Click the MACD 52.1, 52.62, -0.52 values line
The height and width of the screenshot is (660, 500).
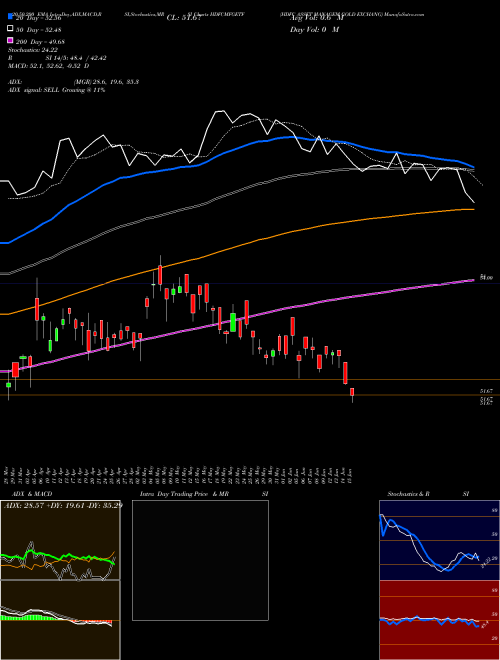48,66
